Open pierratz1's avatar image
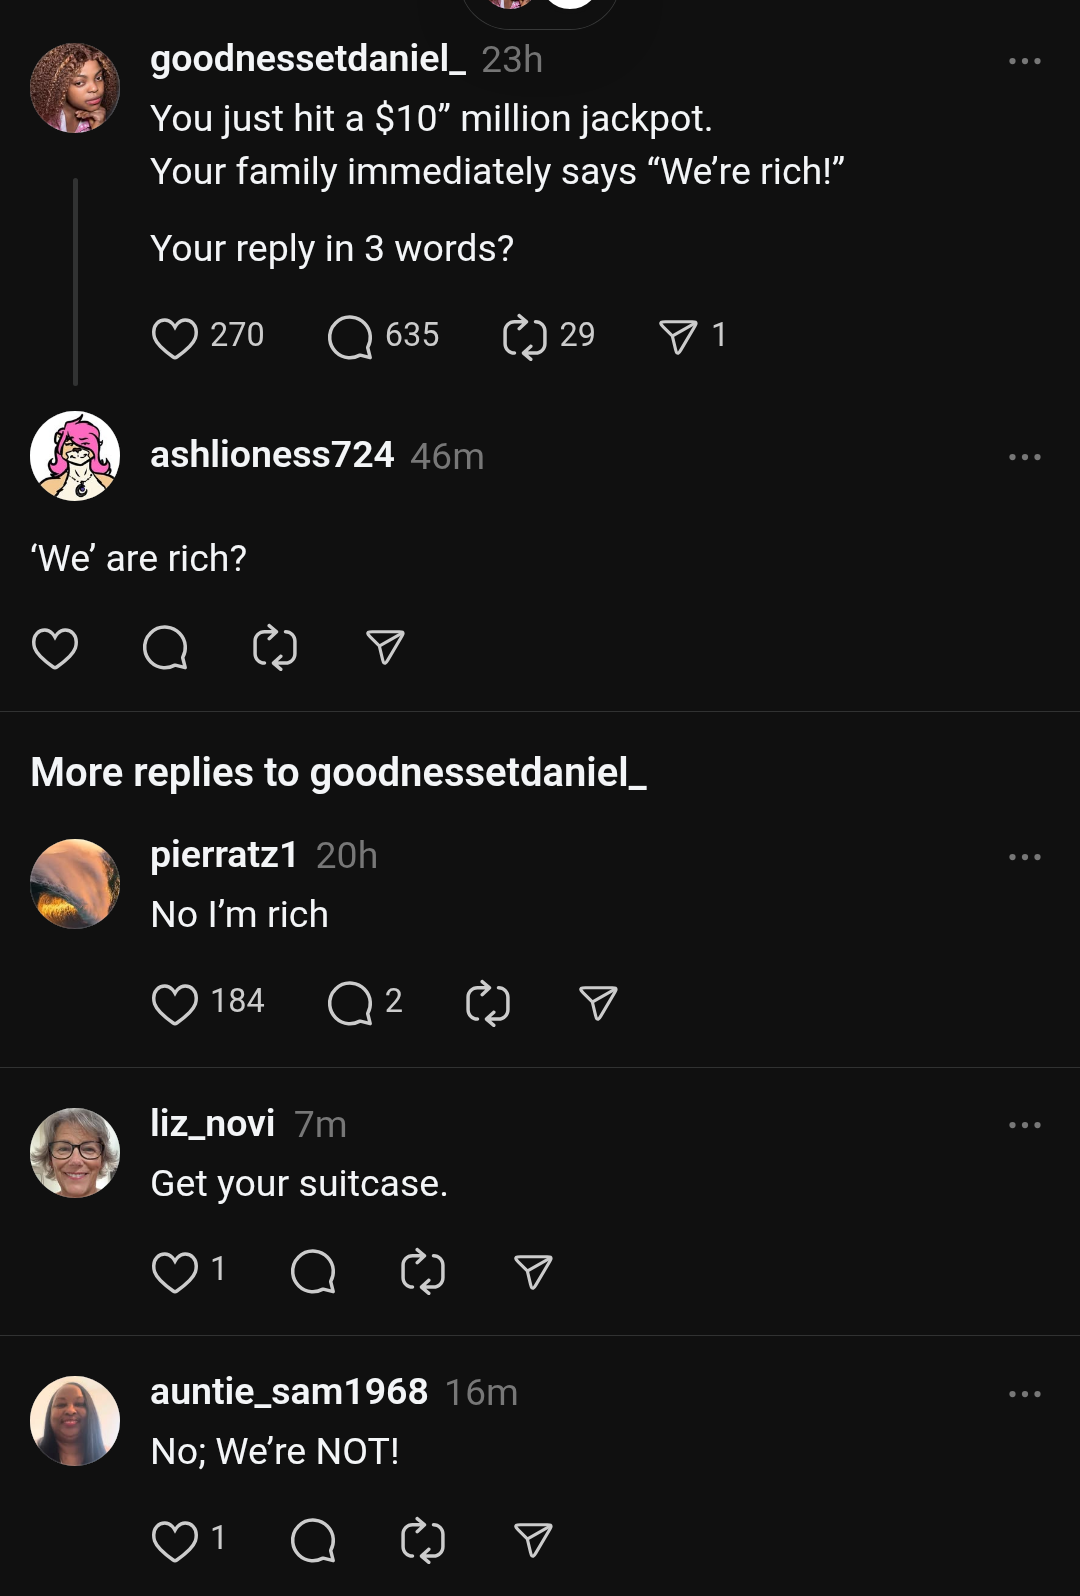This screenshot has width=1080, height=1596. tap(75, 884)
